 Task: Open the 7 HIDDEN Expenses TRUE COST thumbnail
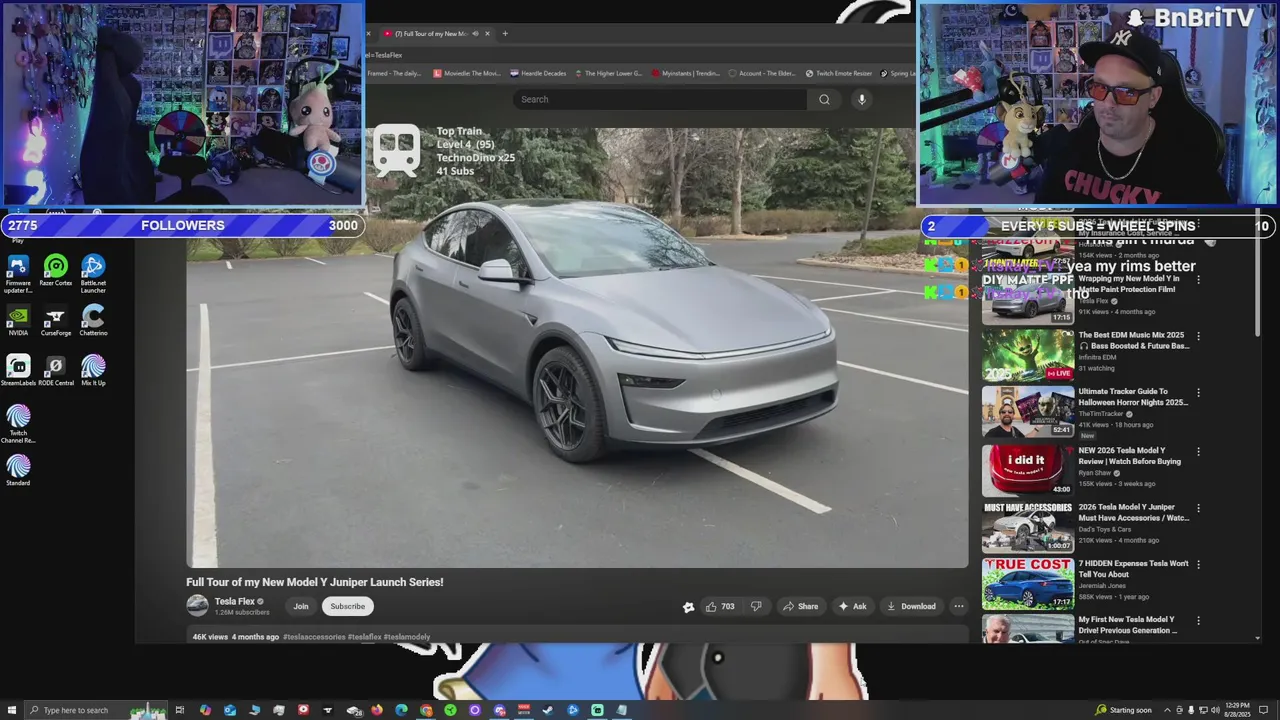coord(1027,583)
